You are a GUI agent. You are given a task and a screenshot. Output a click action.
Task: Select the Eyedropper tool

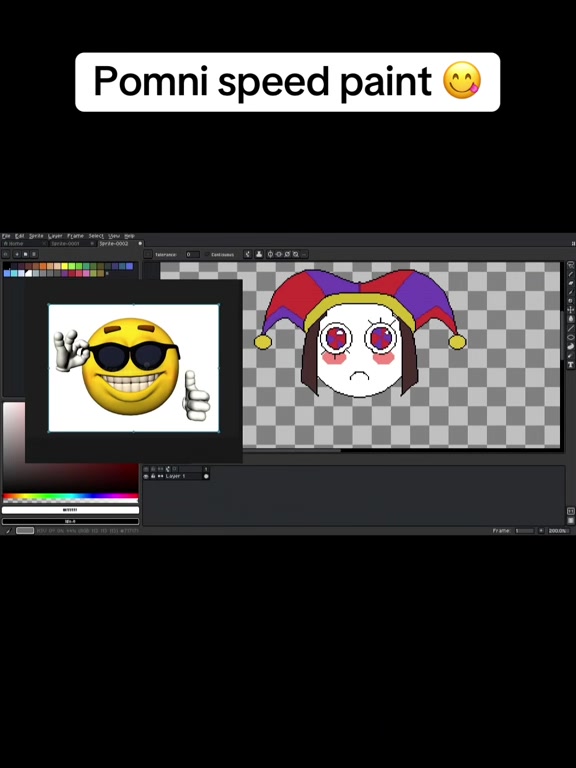tap(570, 292)
